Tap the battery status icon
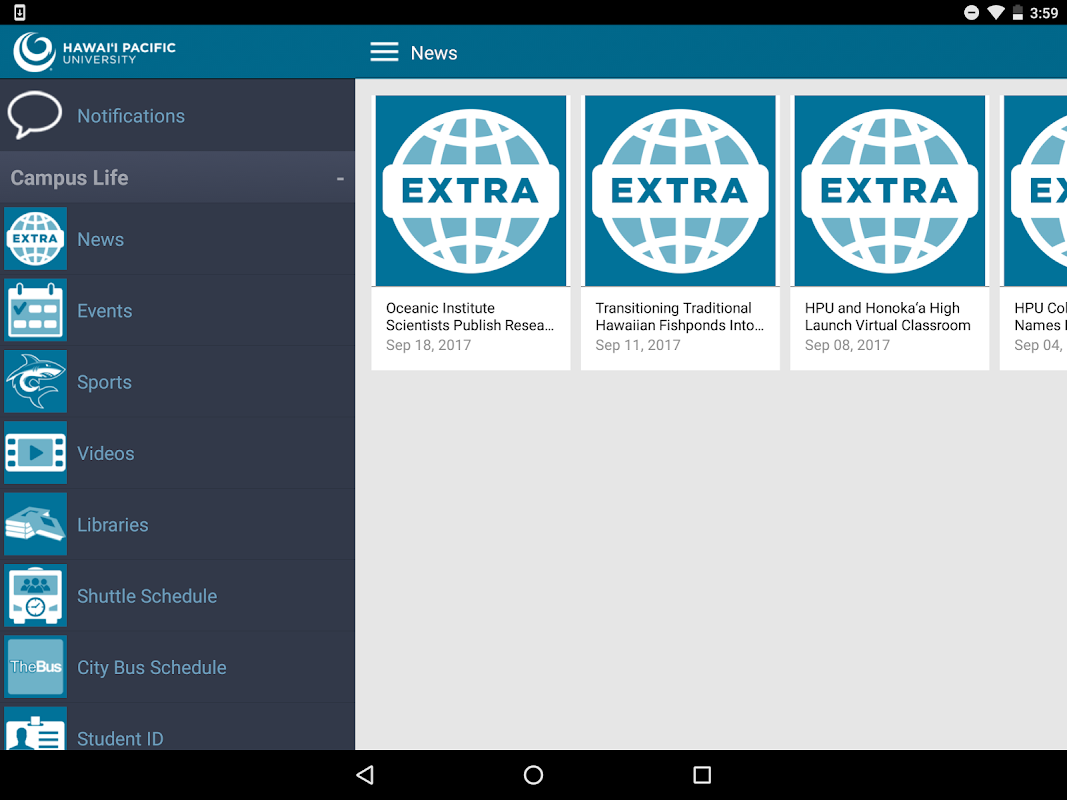This screenshot has width=1067, height=800. pos(1017,12)
